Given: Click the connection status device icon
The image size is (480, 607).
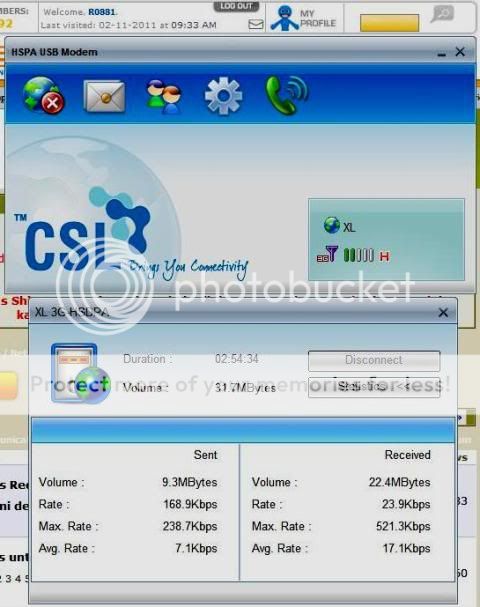Looking at the screenshot, I should point(80,373).
